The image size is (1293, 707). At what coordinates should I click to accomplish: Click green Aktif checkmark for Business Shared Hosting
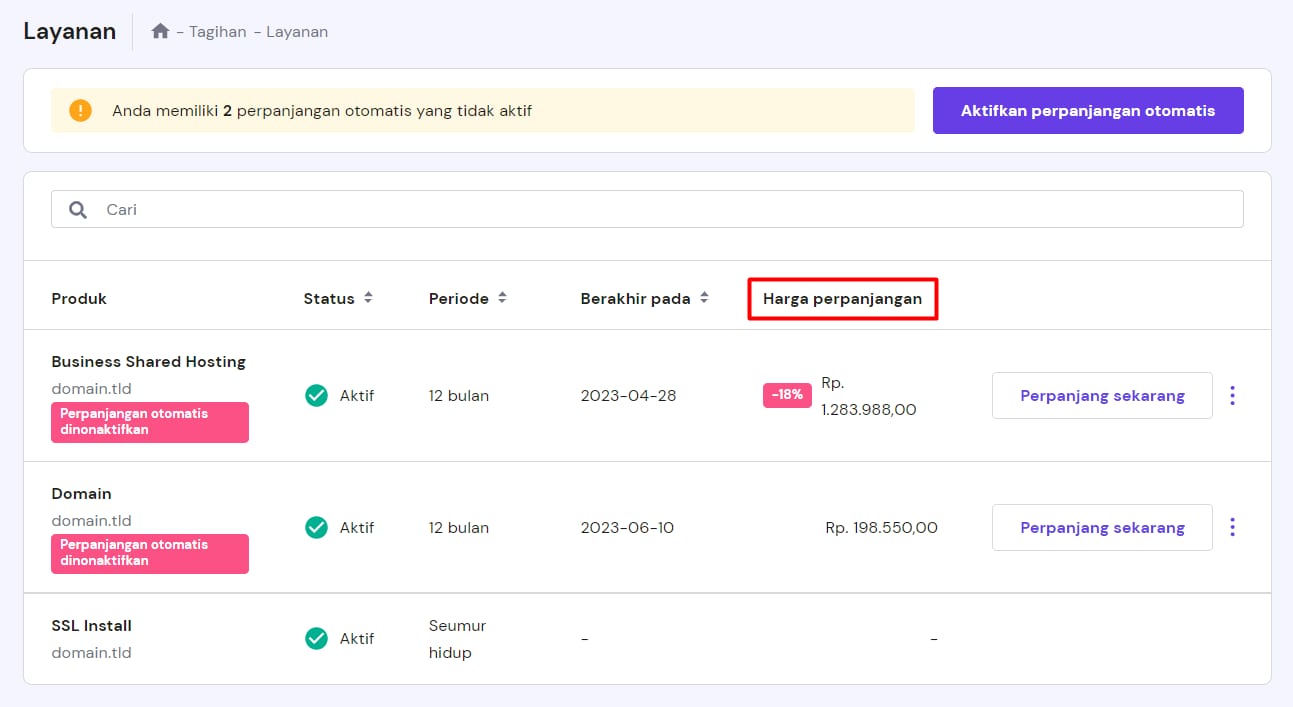coord(316,396)
